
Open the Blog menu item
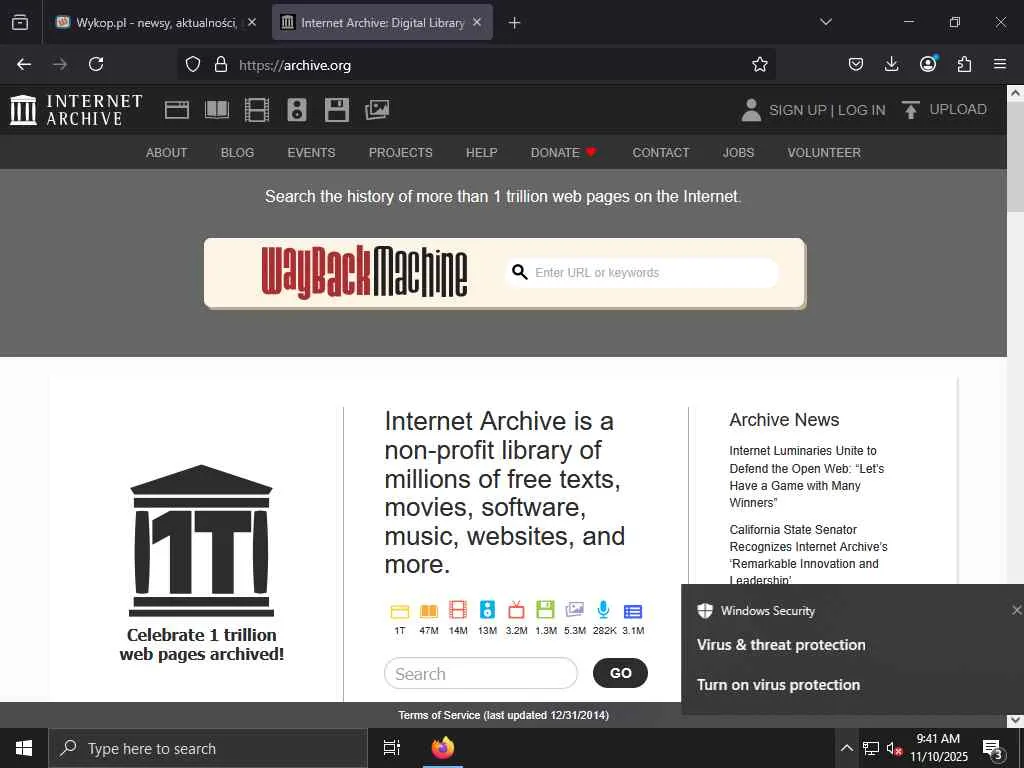pyautogui.click(x=237, y=152)
